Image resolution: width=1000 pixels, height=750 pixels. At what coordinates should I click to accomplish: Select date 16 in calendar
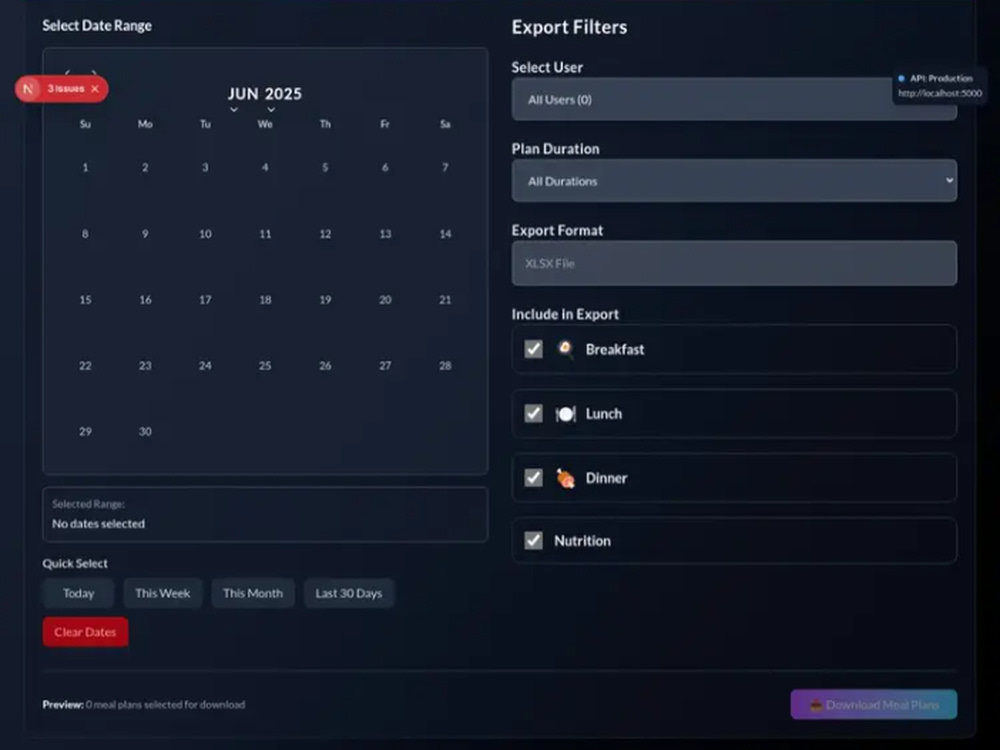tap(145, 300)
